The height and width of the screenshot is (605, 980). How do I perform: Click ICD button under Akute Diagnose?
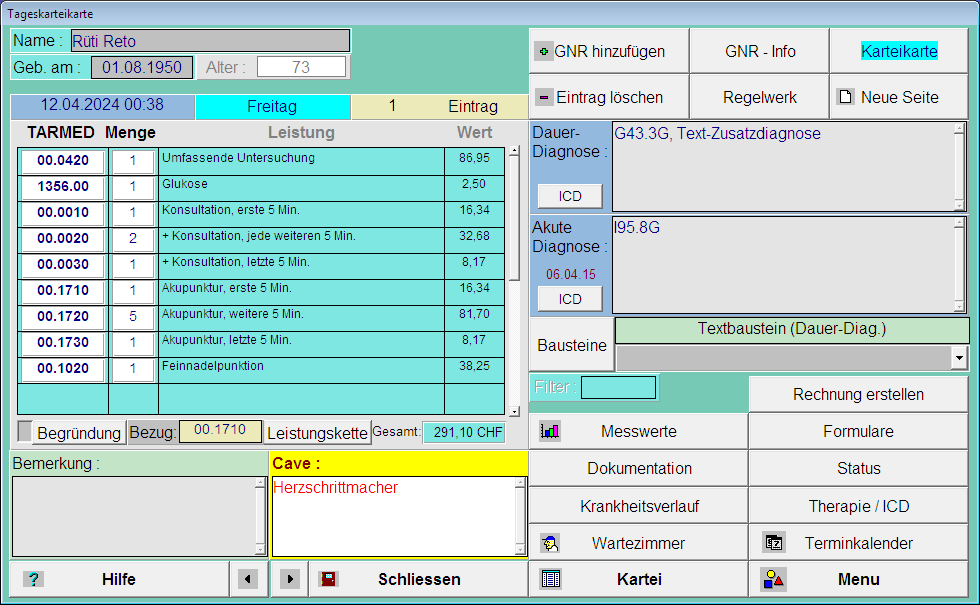tap(570, 299)
